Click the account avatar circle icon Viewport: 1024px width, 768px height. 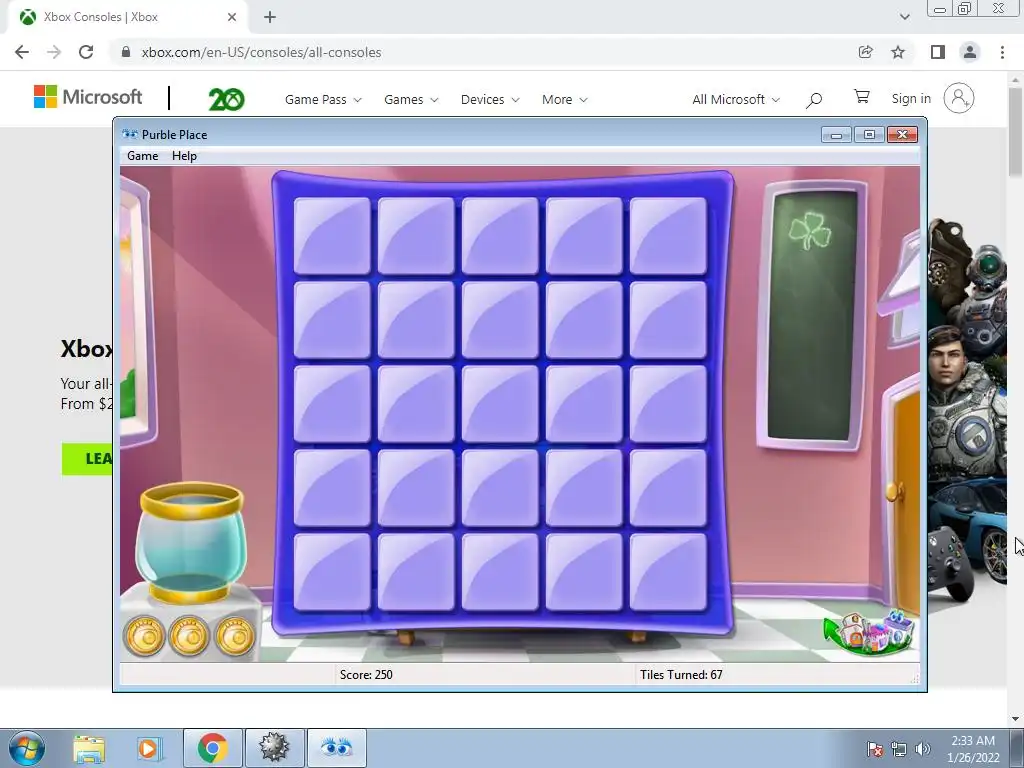tap(959, 98)
